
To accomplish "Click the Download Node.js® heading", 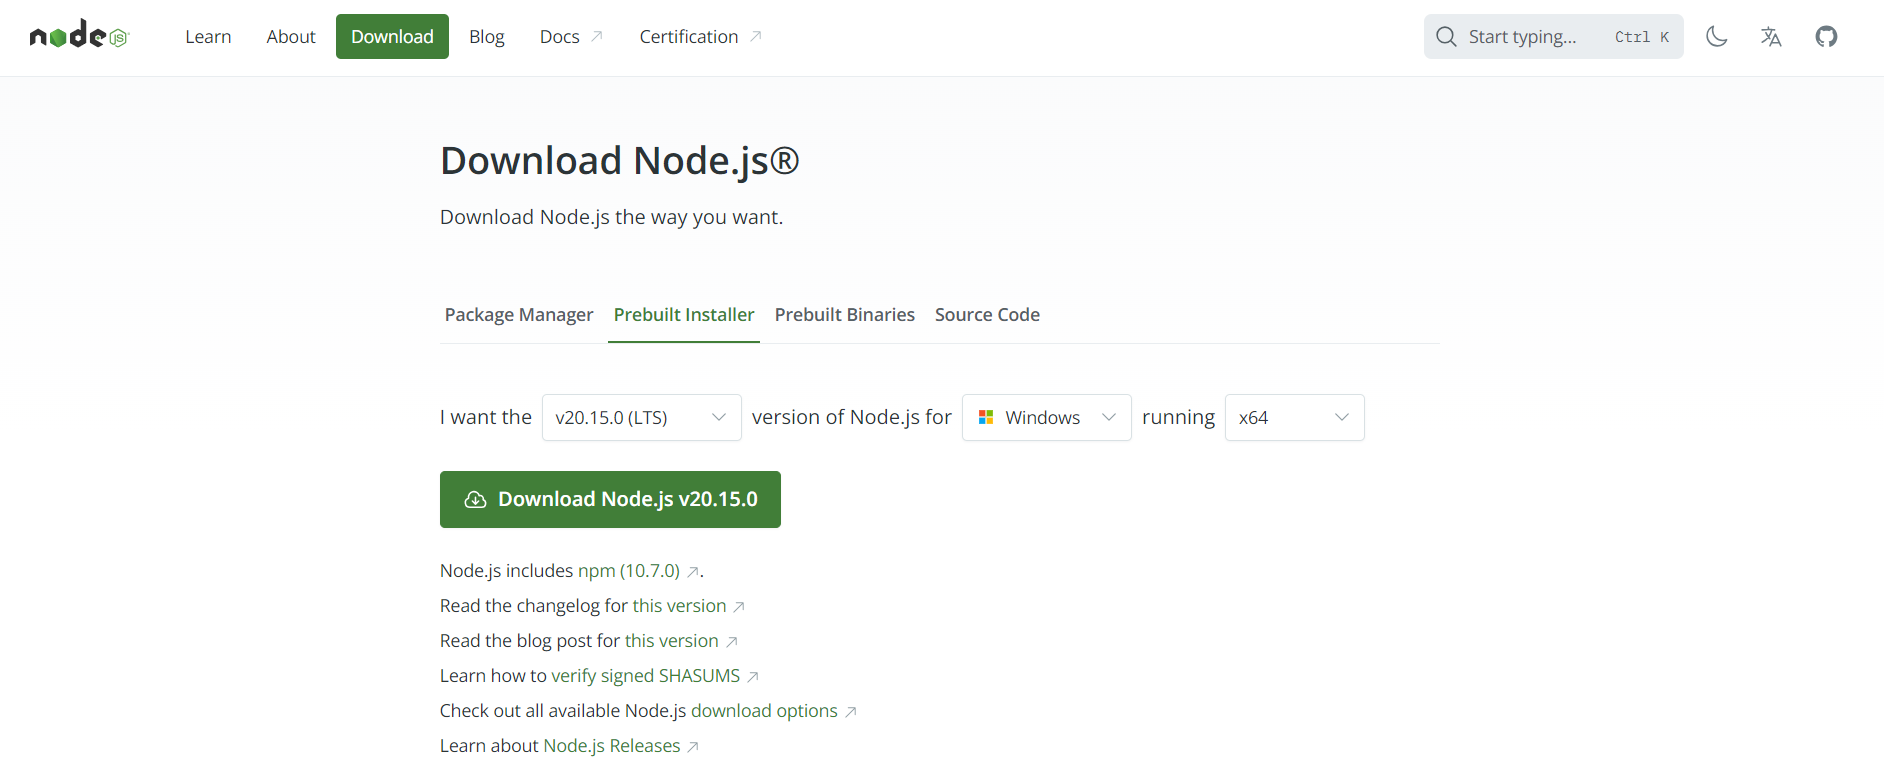I will tap(619, 160).
